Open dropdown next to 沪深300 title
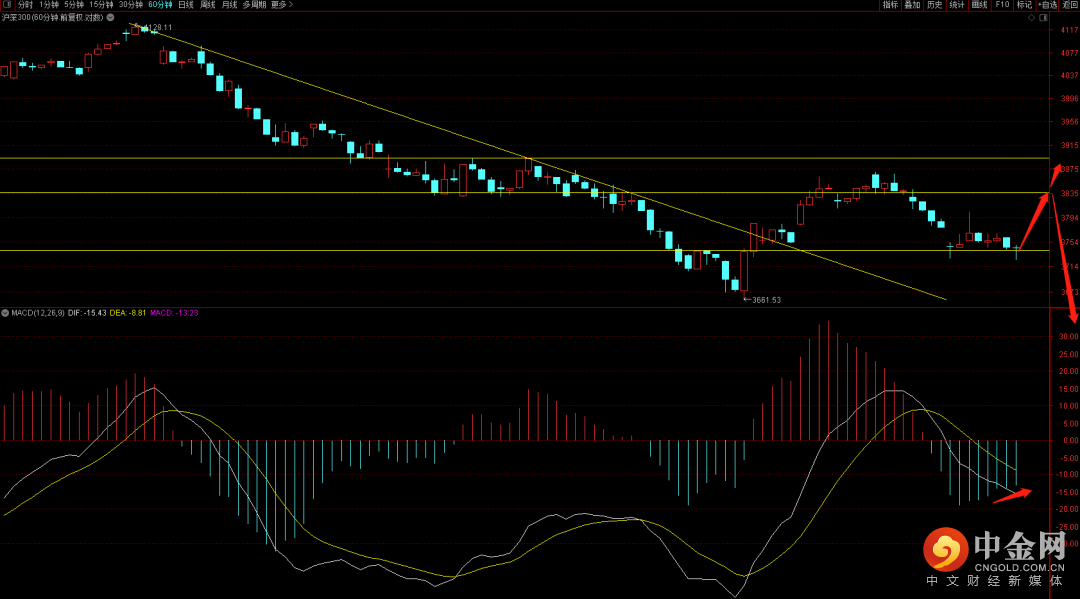The image size is (1080, 599). (x=112, y=18)
